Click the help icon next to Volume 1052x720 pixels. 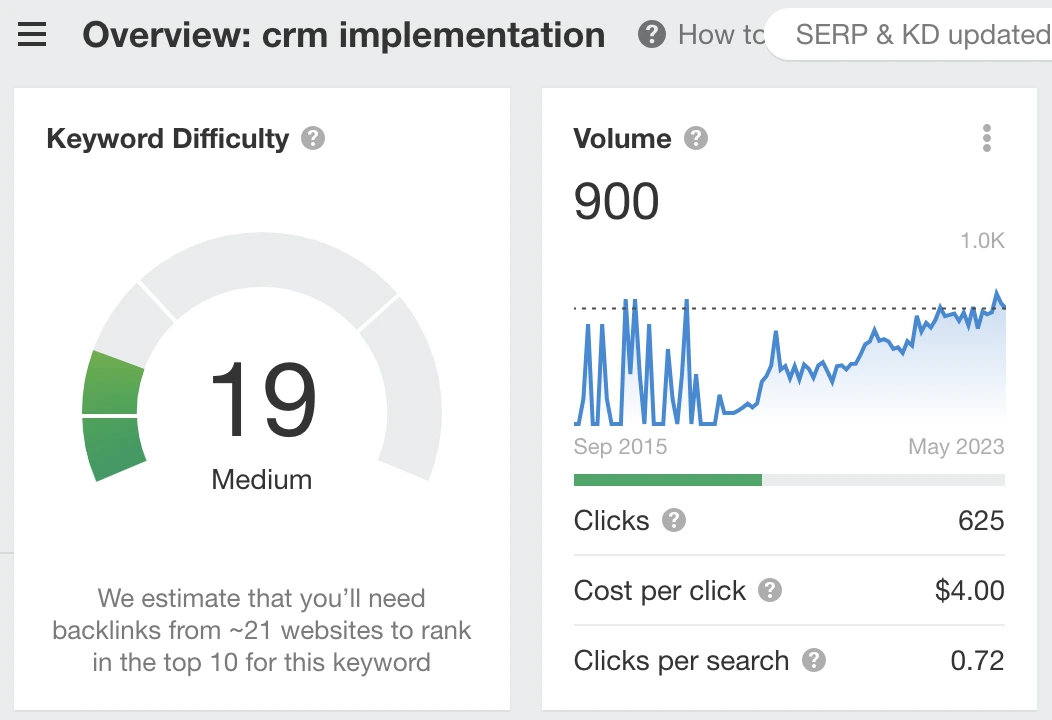tap(695, 138)
